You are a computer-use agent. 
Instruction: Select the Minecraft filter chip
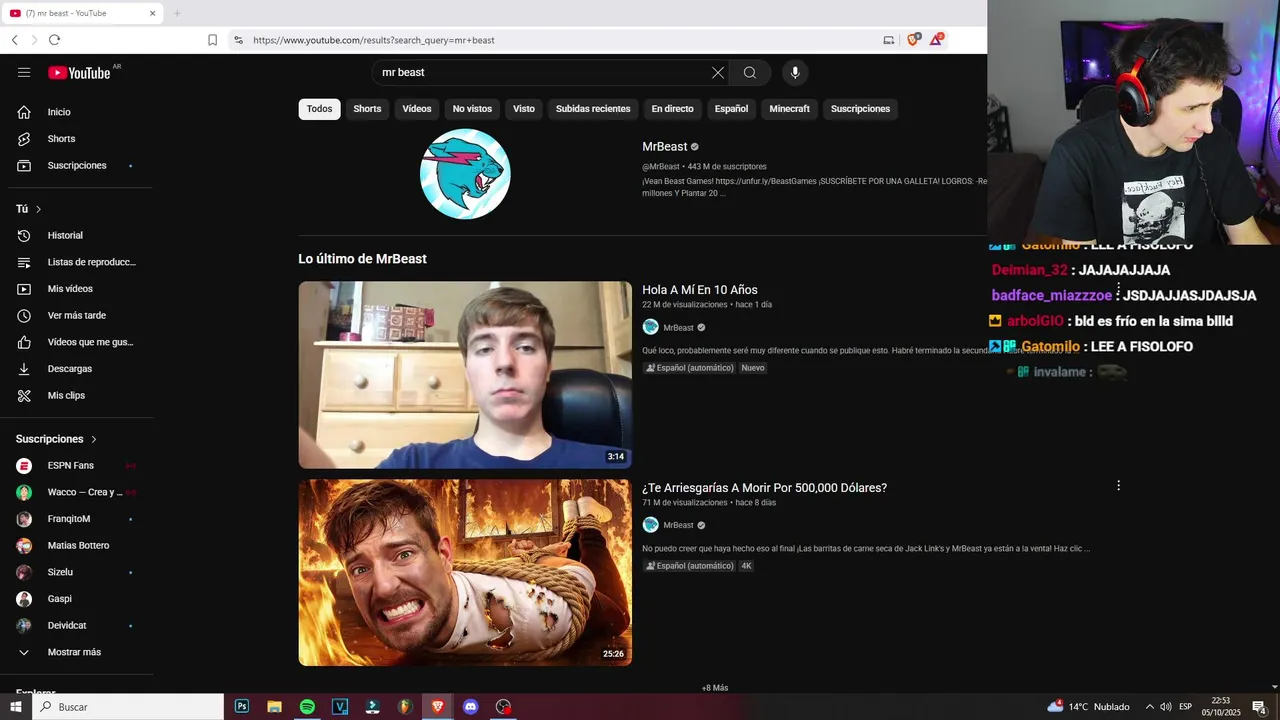pyautogui.click(x=789, y=109)
